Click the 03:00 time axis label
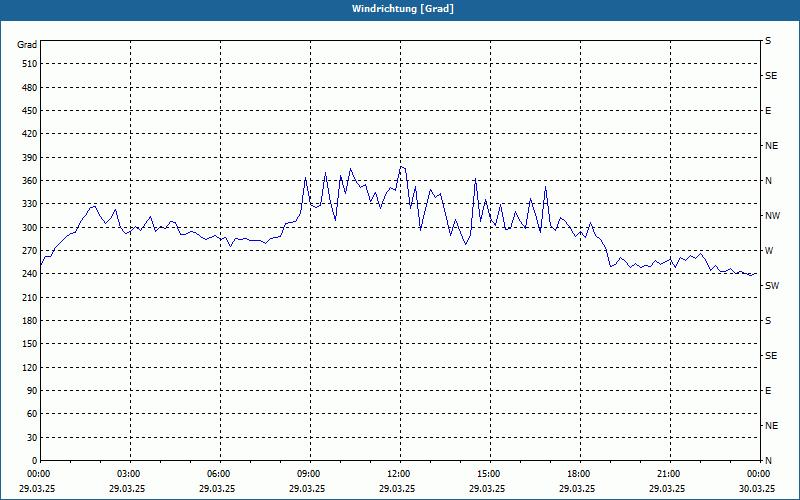This screenshot has height=500, width=800. coord(127,474)
